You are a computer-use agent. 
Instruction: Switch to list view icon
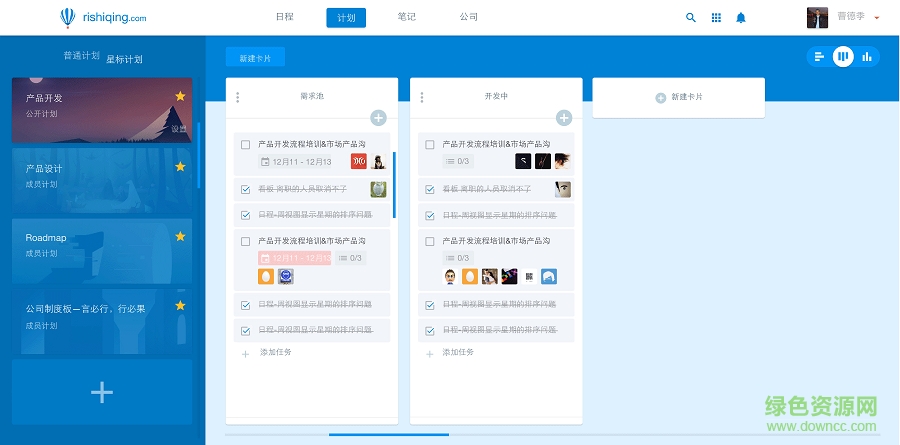coord(819,57)
